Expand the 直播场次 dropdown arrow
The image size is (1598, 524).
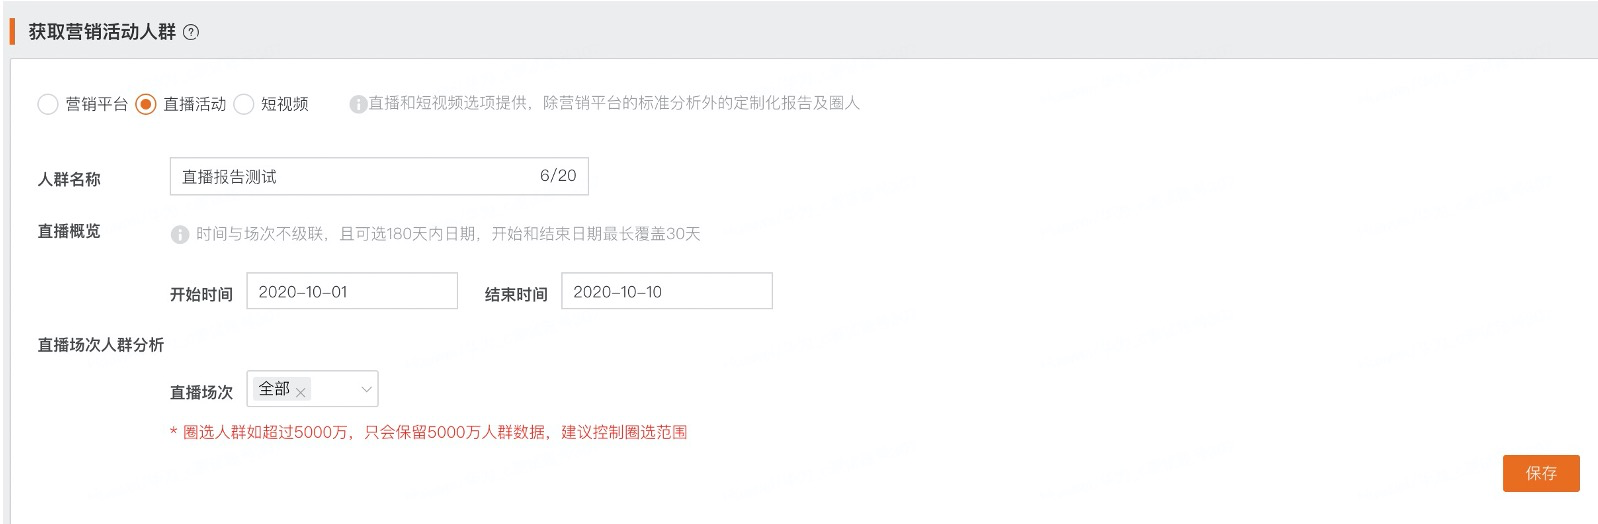[366, 389]
